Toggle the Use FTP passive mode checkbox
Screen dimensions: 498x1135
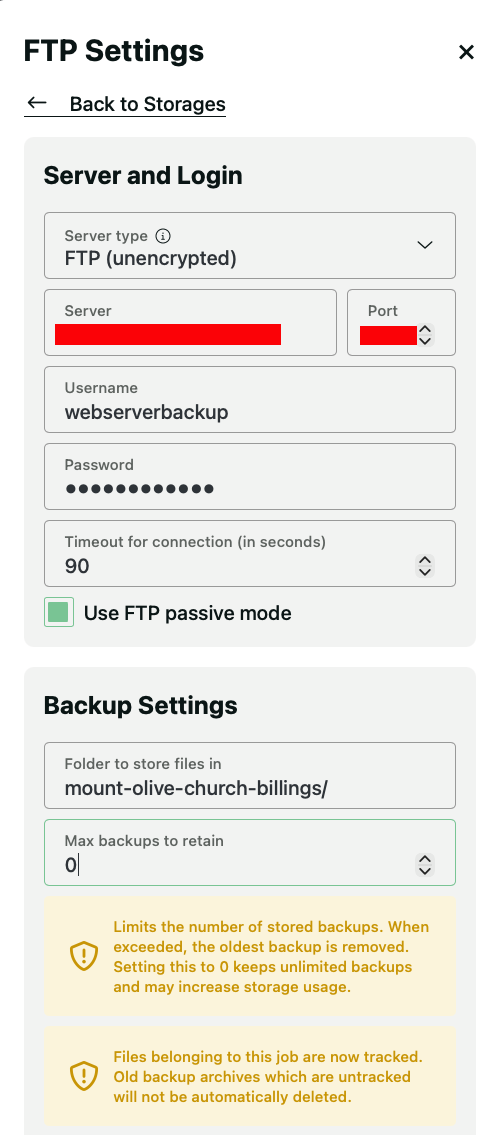coord(59,612)
